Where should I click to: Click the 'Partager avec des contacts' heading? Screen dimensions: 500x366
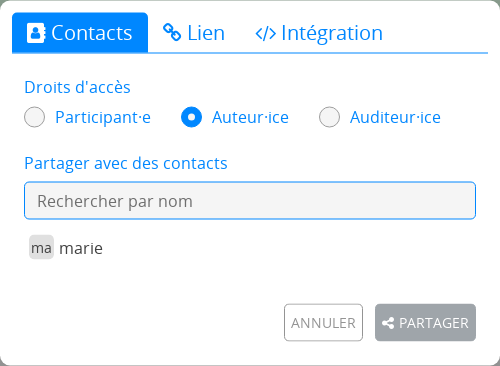pos(126,164)
